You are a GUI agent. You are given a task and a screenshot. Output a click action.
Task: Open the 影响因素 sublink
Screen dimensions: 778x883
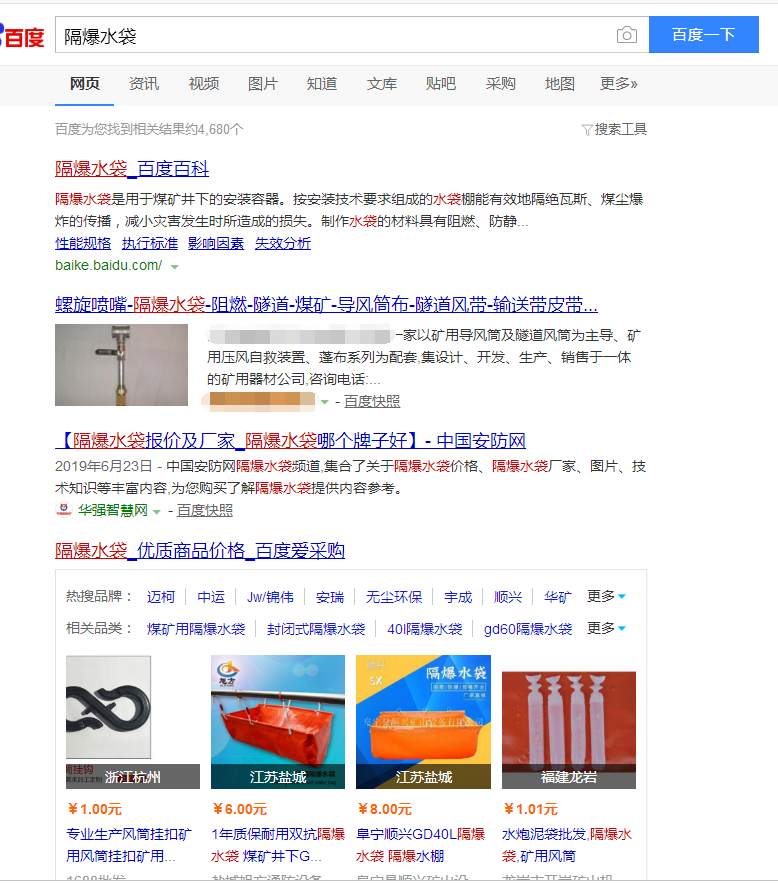216,243
